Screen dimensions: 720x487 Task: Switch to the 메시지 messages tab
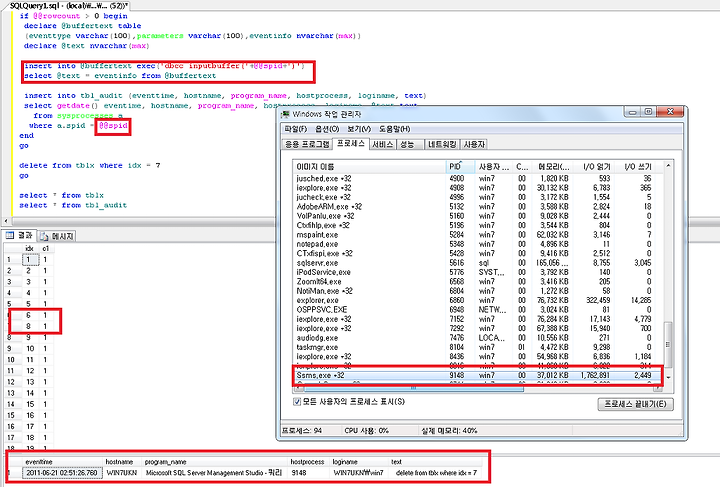click(57, 236)
